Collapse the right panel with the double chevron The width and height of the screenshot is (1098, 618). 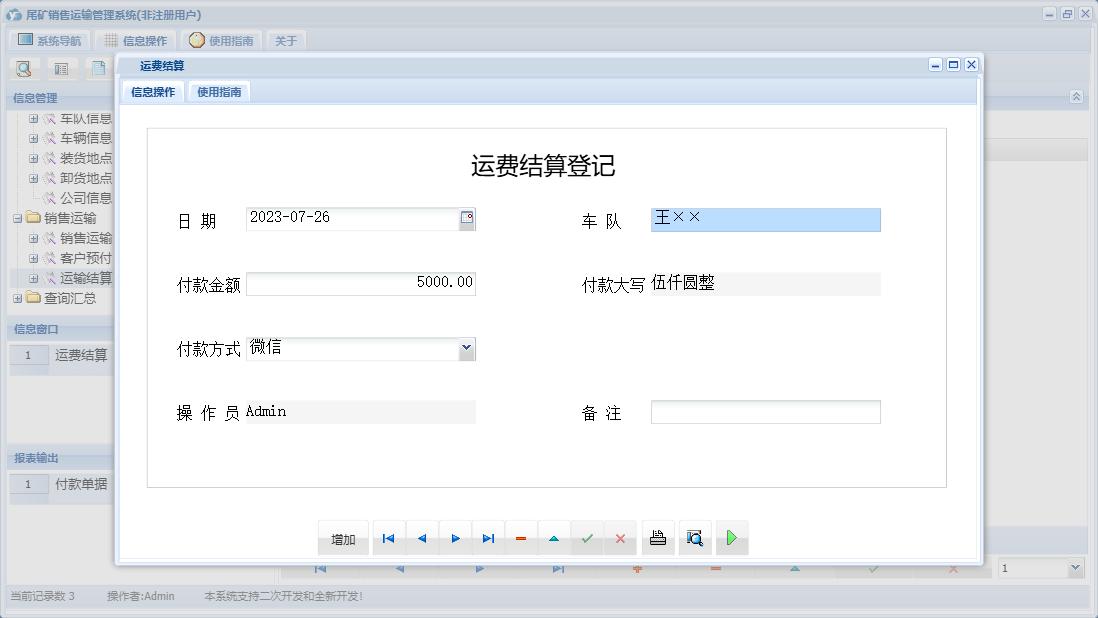point(1075,97)
